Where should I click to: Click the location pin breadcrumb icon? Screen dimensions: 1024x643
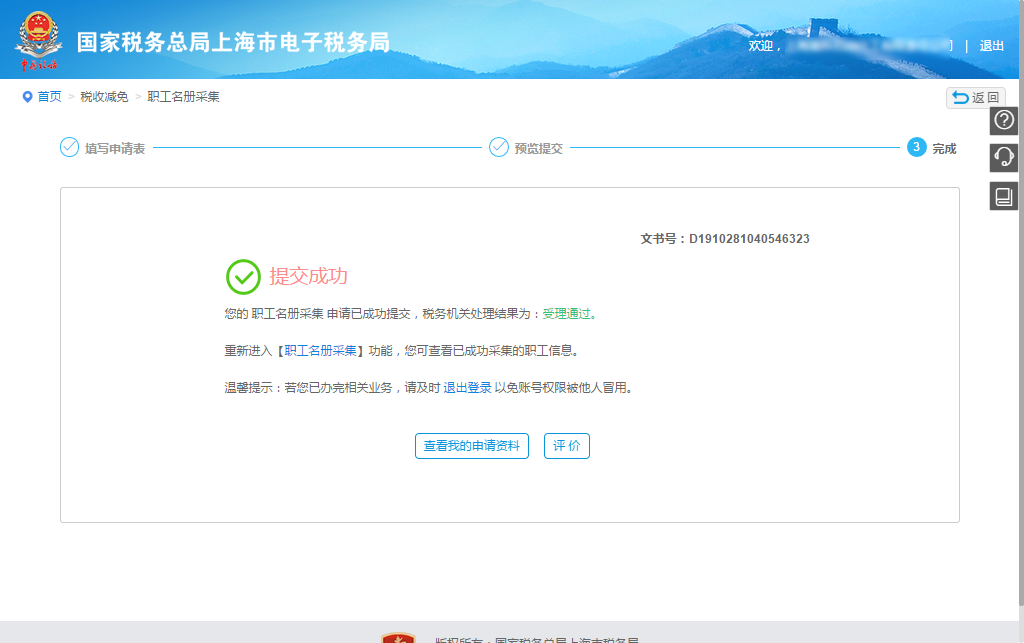point(27,97)
